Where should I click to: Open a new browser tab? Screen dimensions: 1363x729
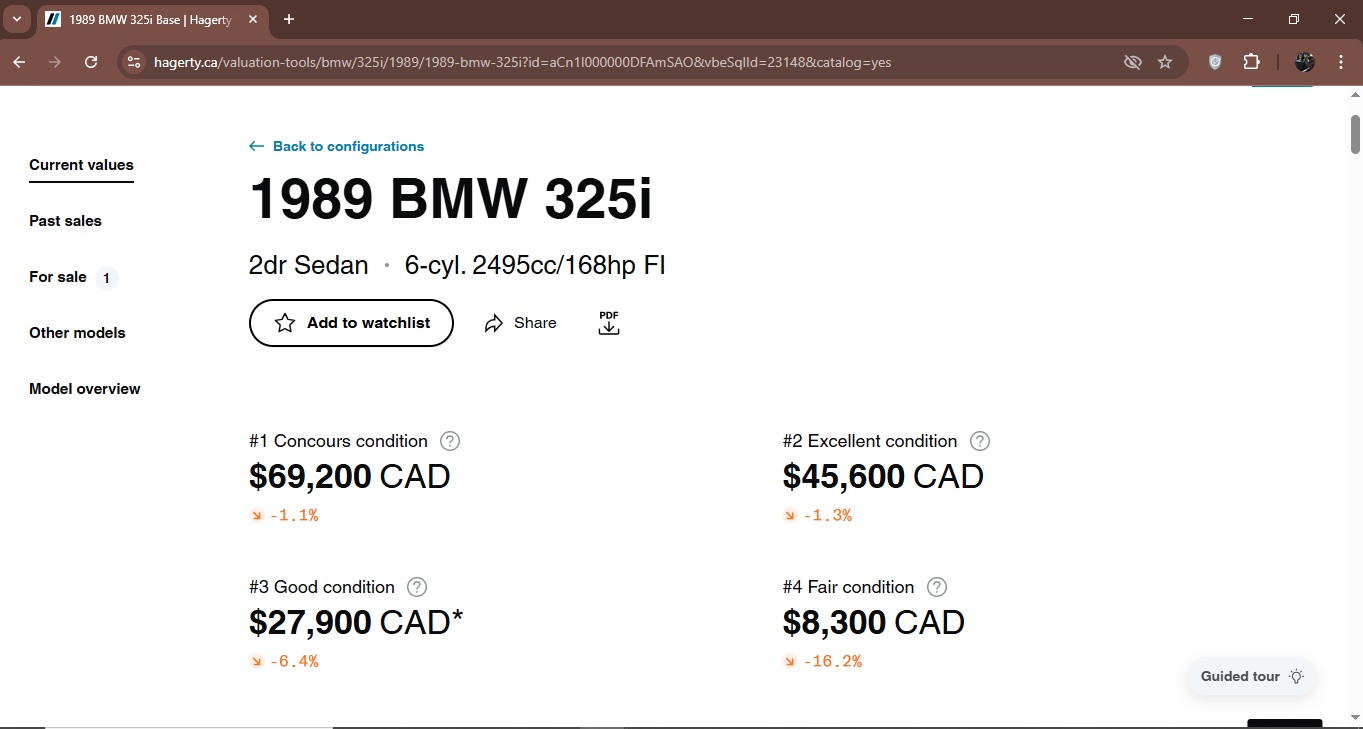(x=289, y=19)
